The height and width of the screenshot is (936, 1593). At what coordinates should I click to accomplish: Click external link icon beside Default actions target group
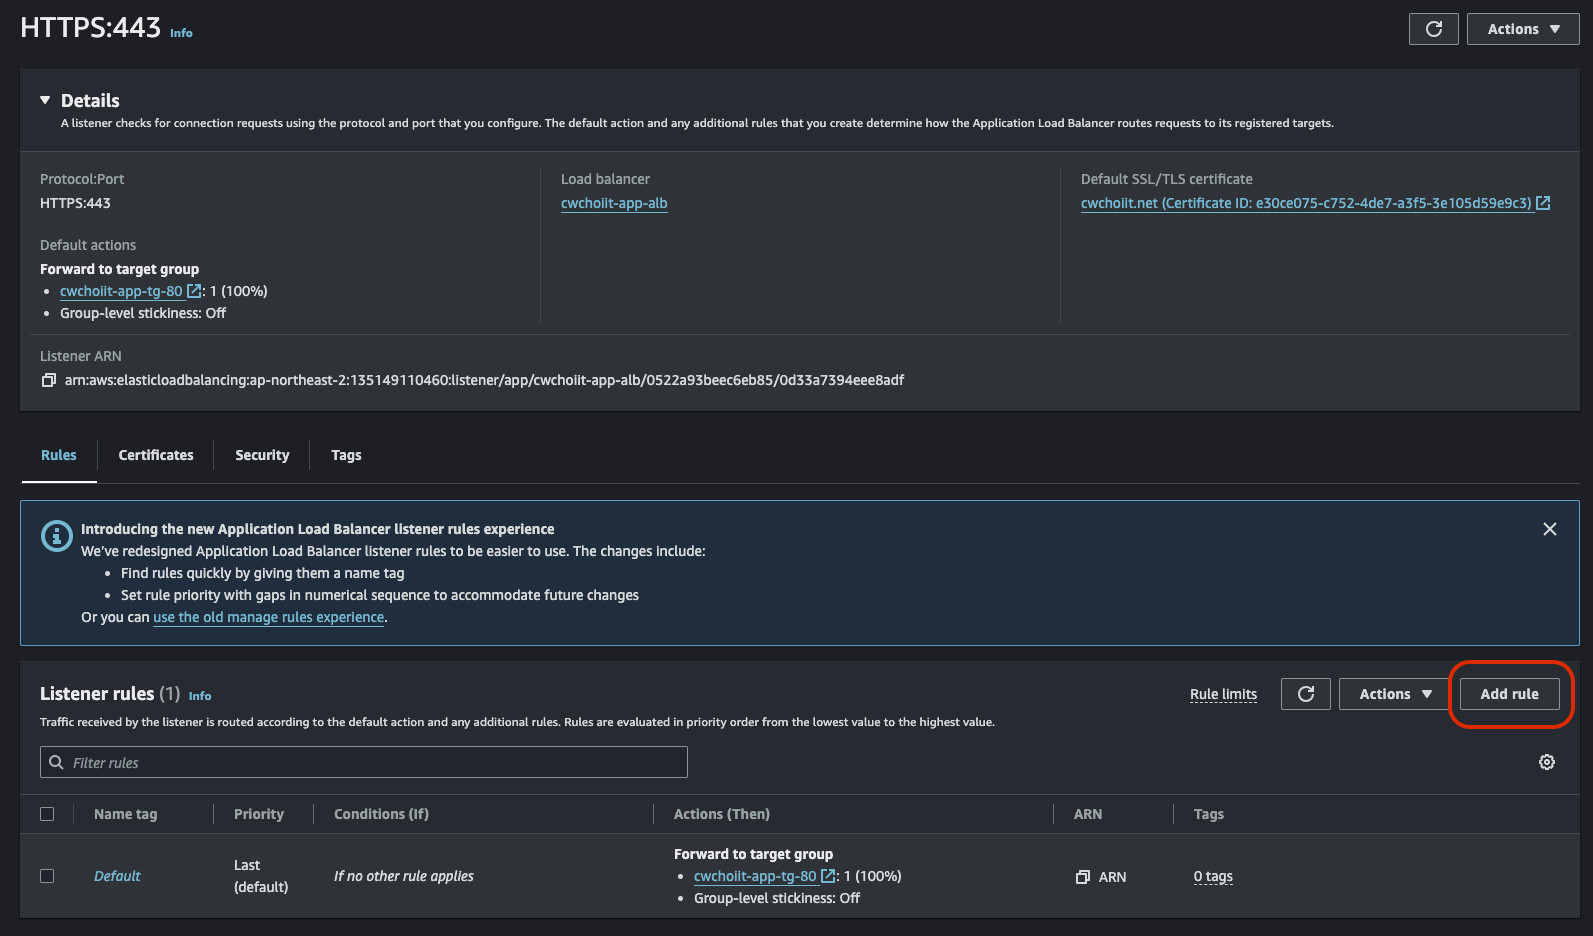pos(194,291)
